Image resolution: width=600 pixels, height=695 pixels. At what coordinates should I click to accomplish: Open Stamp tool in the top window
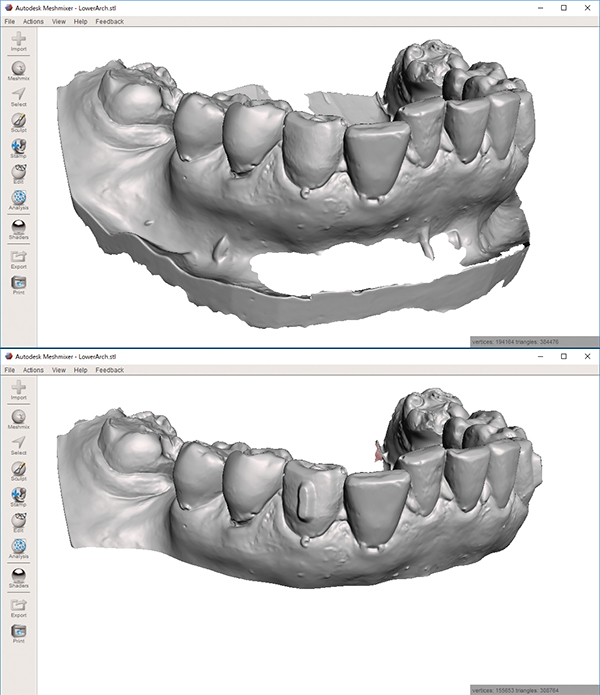pyautogui.click(x=19, y=147)
